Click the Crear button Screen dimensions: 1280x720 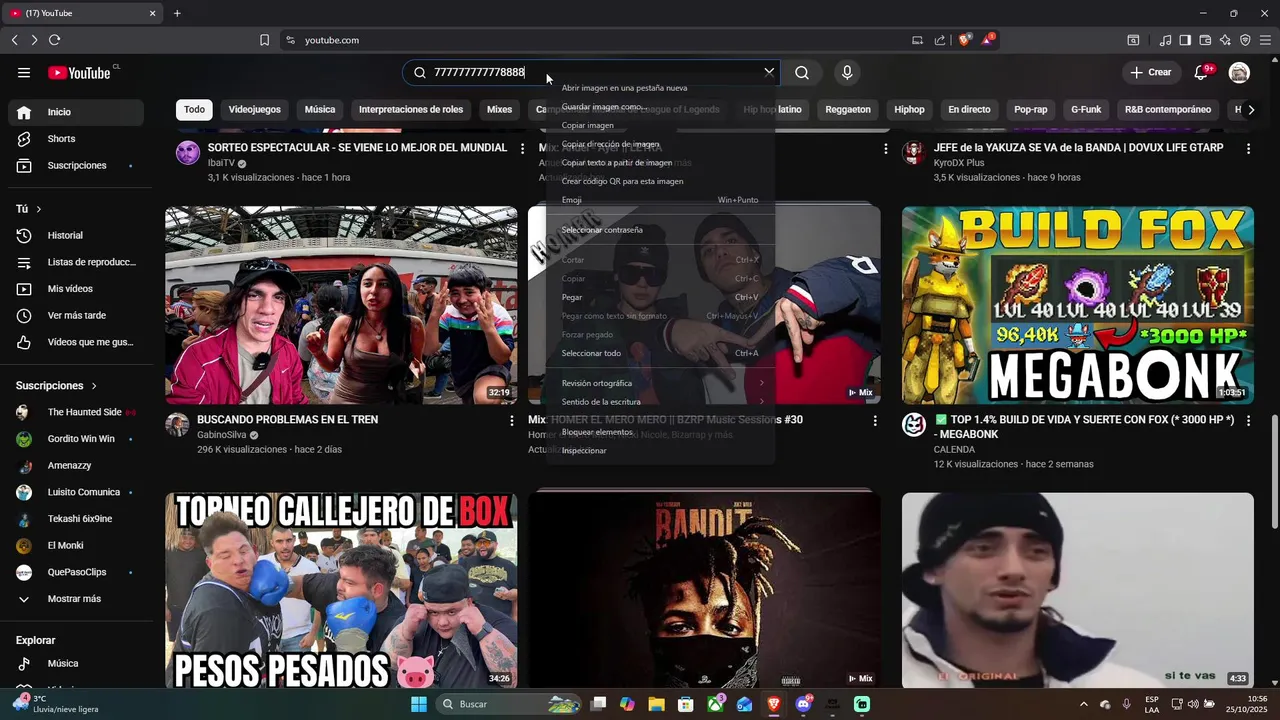click(x=1150, y=72)
